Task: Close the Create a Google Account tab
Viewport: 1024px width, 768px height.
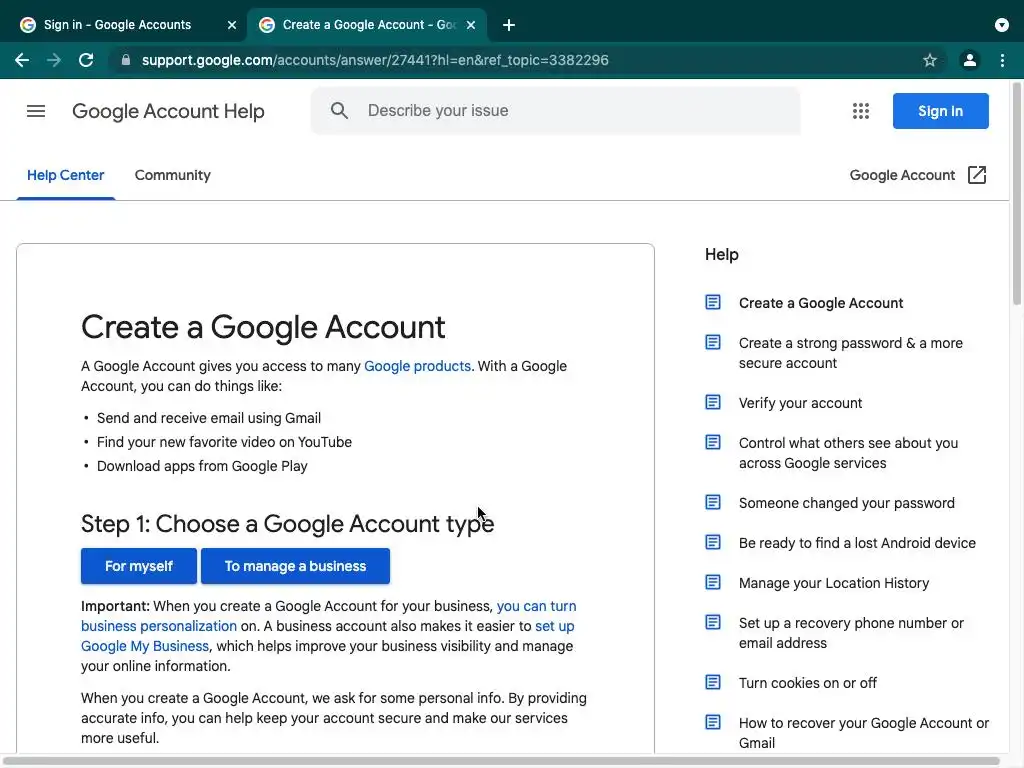Action: pyautogui.click(x=471, y=25)
